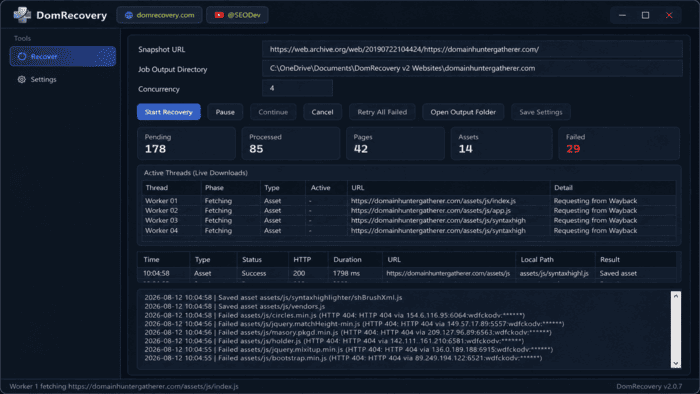Click the Result column header

pyautogui.click(x=636, y=260)
